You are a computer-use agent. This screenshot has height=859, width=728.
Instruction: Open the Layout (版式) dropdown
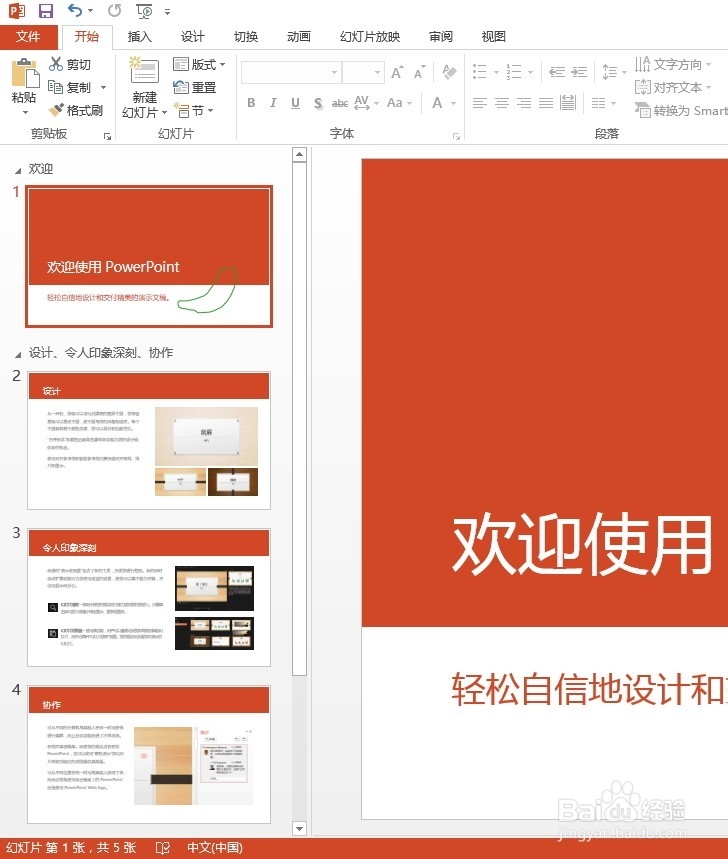pos(199,64)
